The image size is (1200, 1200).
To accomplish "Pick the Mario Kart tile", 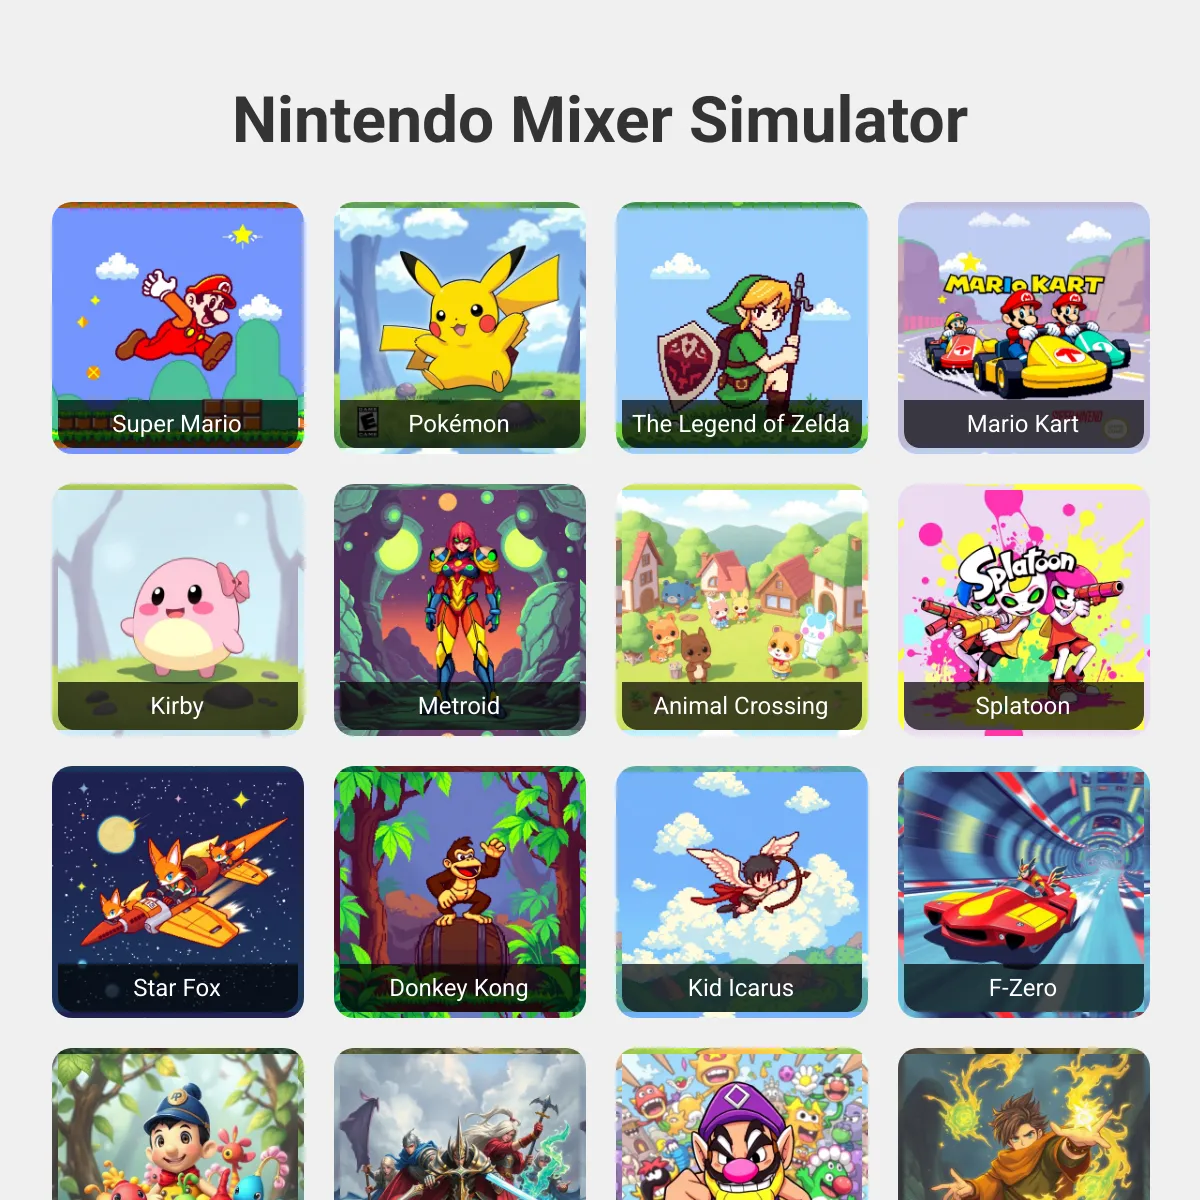I will pyautogui.click(x=1024, y=328).
